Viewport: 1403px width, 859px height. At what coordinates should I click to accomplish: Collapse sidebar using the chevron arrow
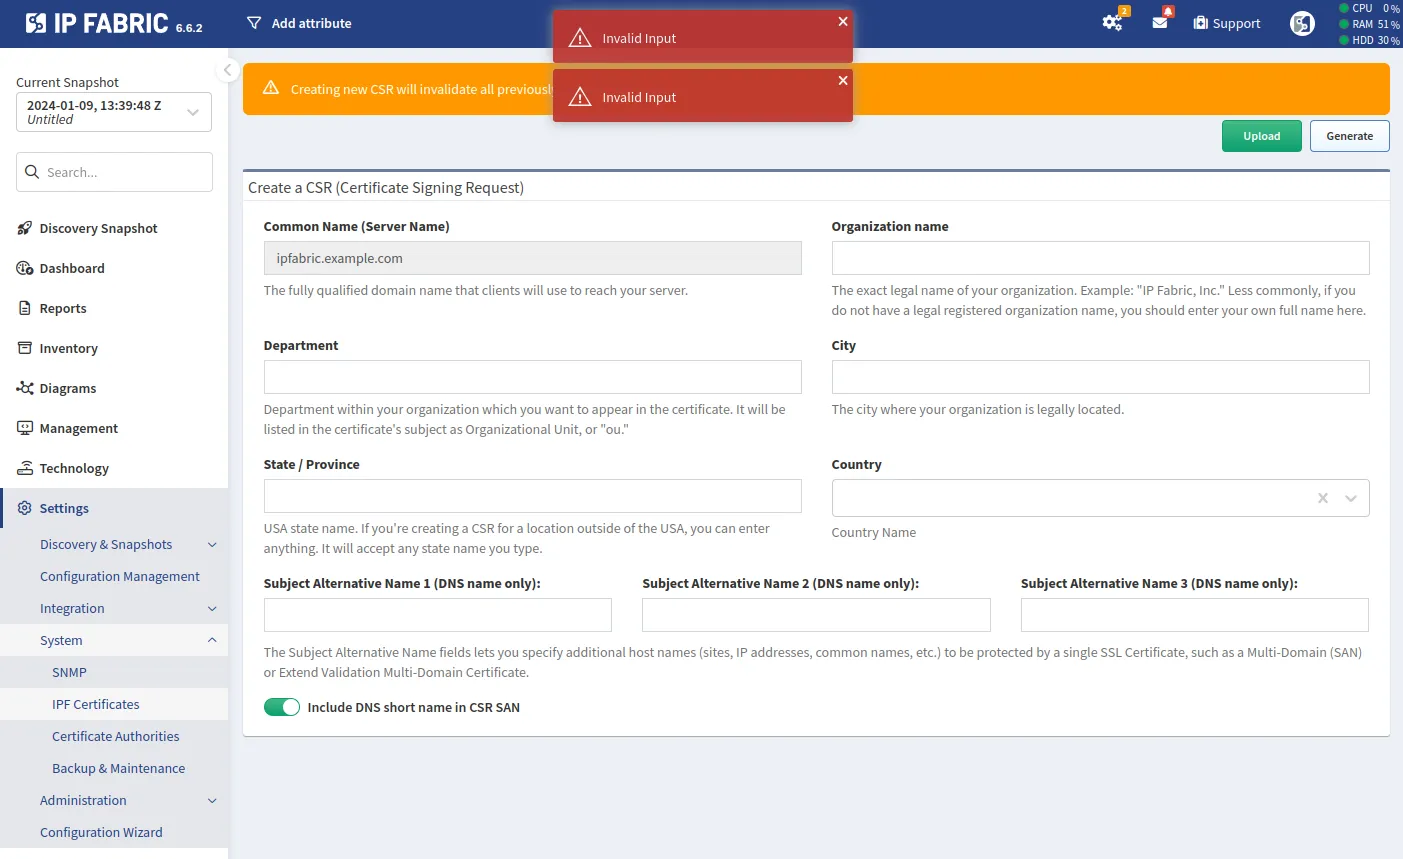(227, 70)
